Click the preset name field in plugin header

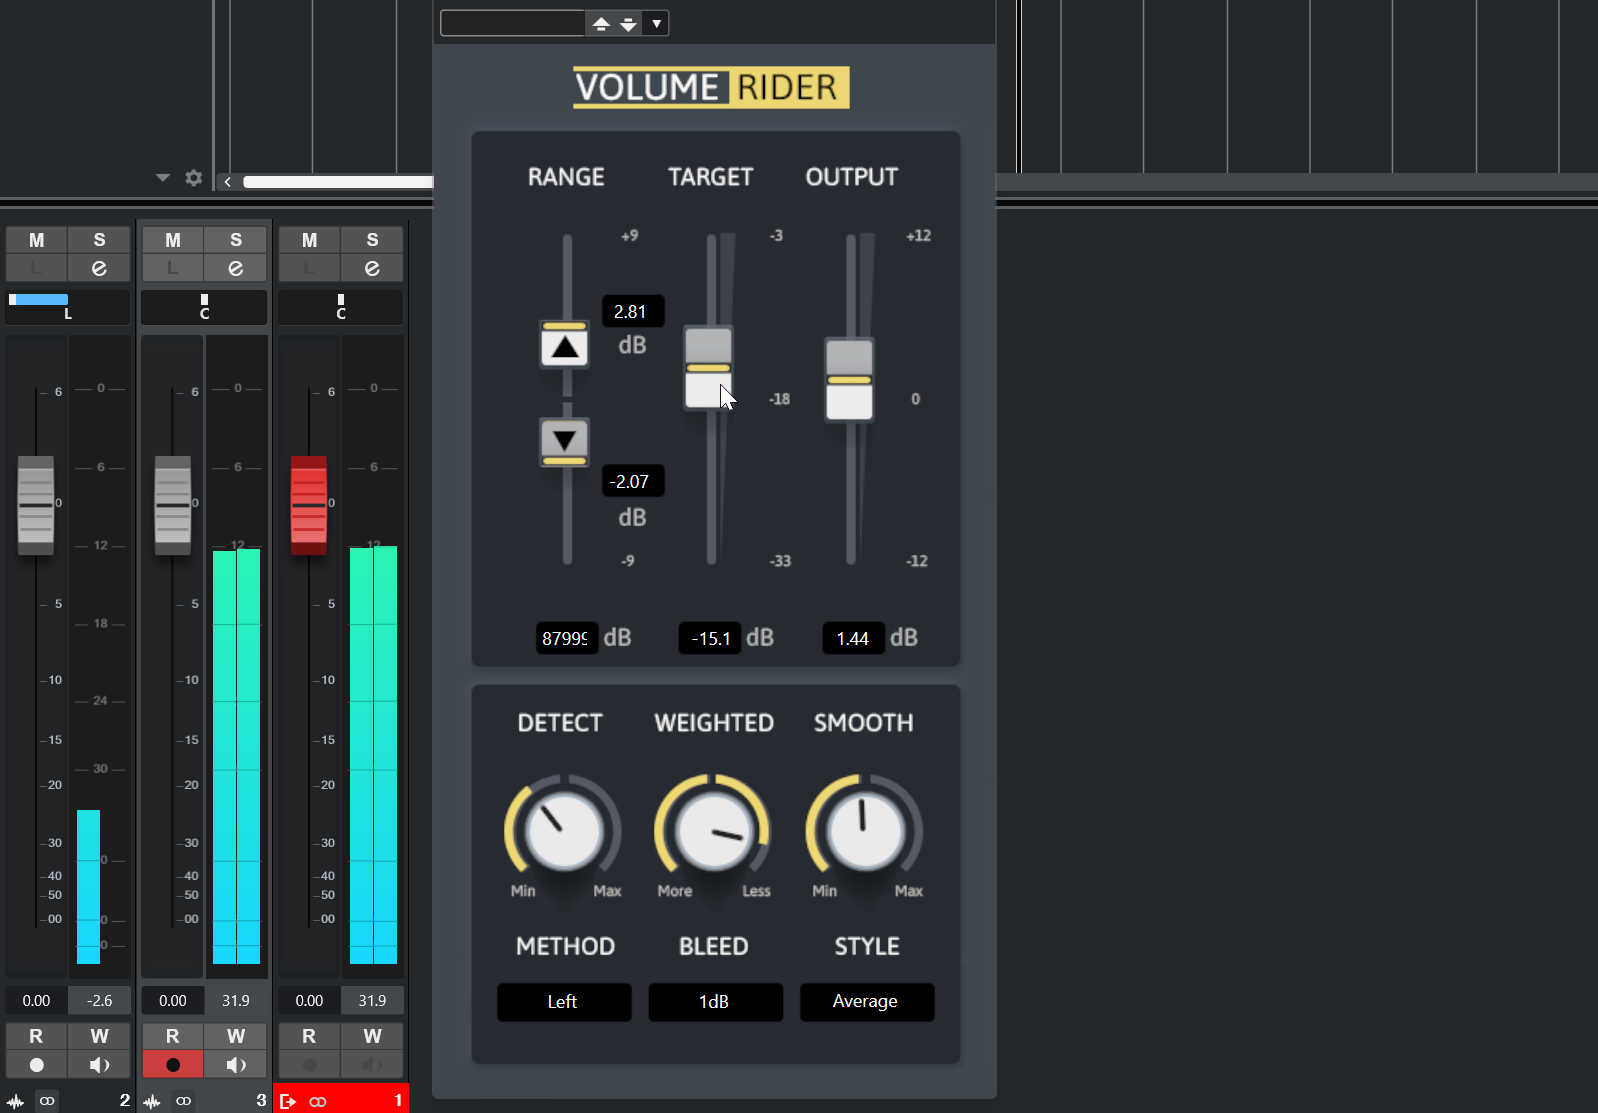click(512, 24)
